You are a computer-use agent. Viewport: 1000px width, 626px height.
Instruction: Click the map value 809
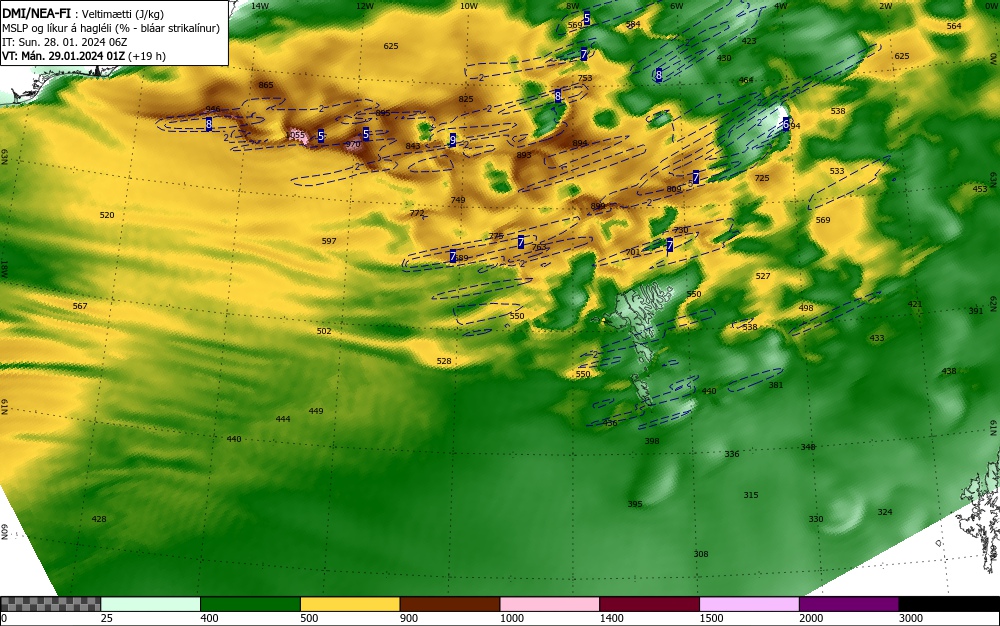pos(674,189)
